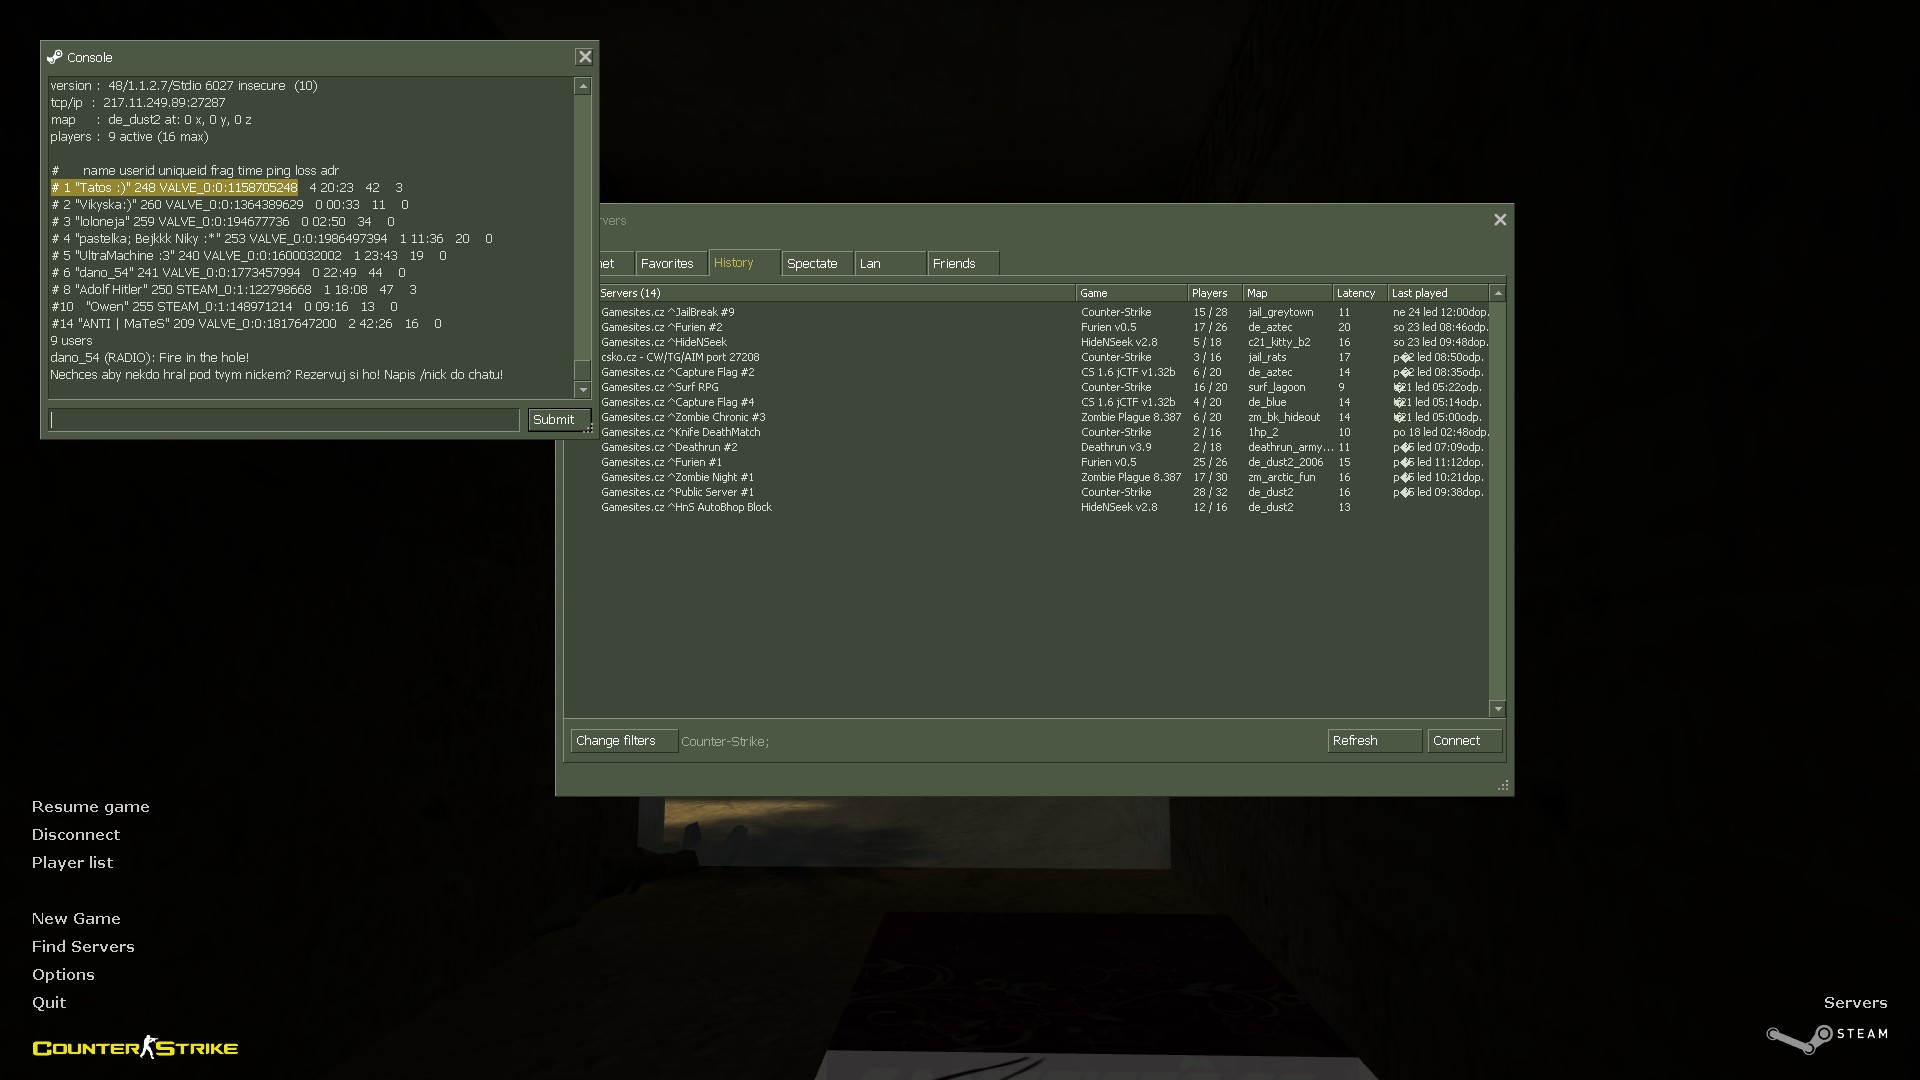Screen dimensions: 1920x1080
Task: Click Disconnect in main menu
Action: tap(75, 835)
